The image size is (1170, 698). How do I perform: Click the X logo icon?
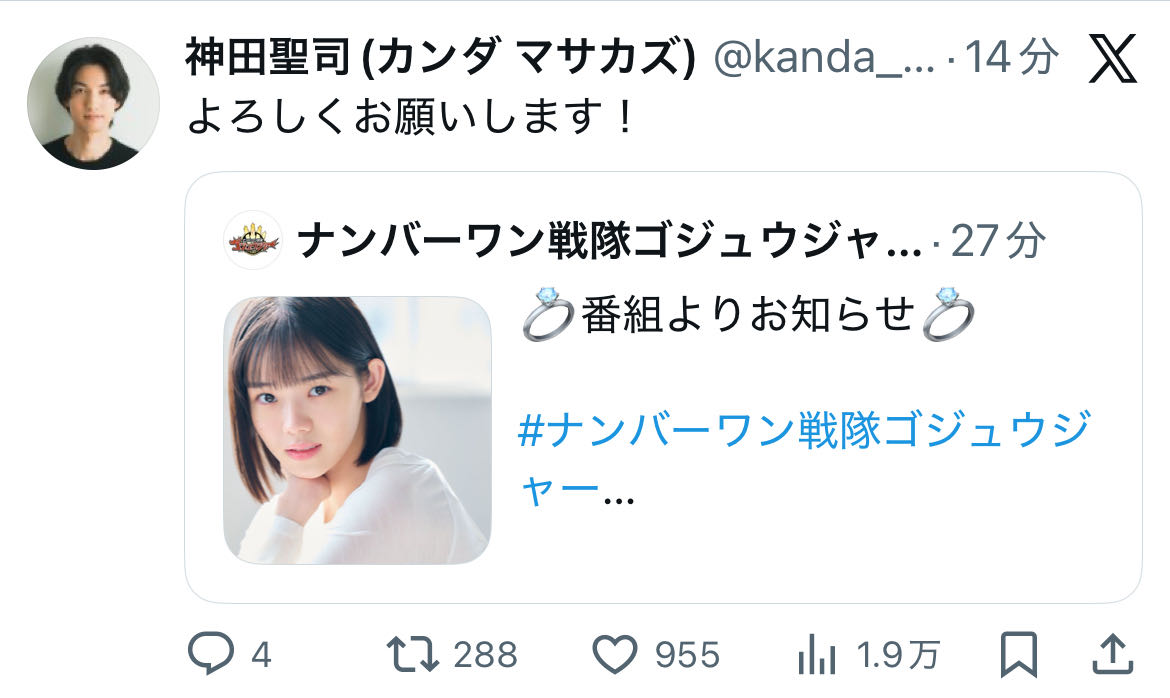(1113, 58)
